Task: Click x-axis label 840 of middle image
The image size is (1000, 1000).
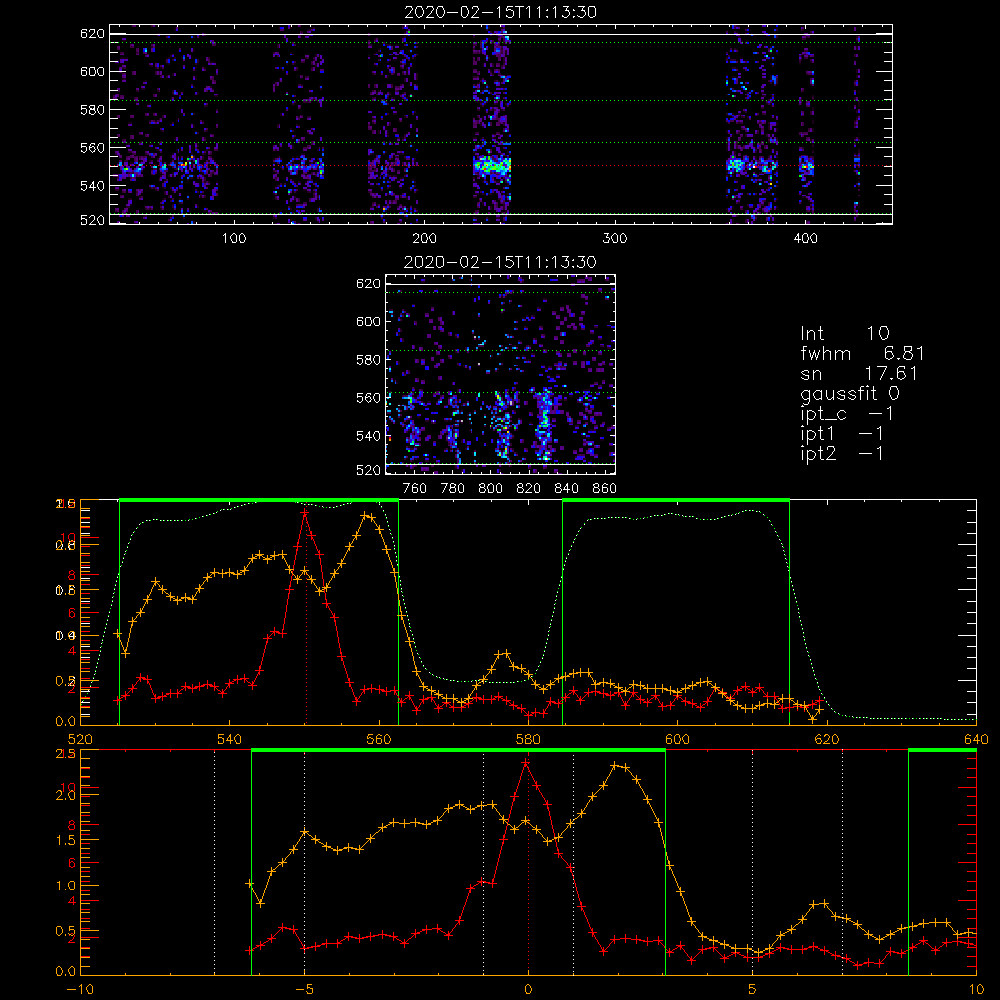Action: tap(566, 489)
